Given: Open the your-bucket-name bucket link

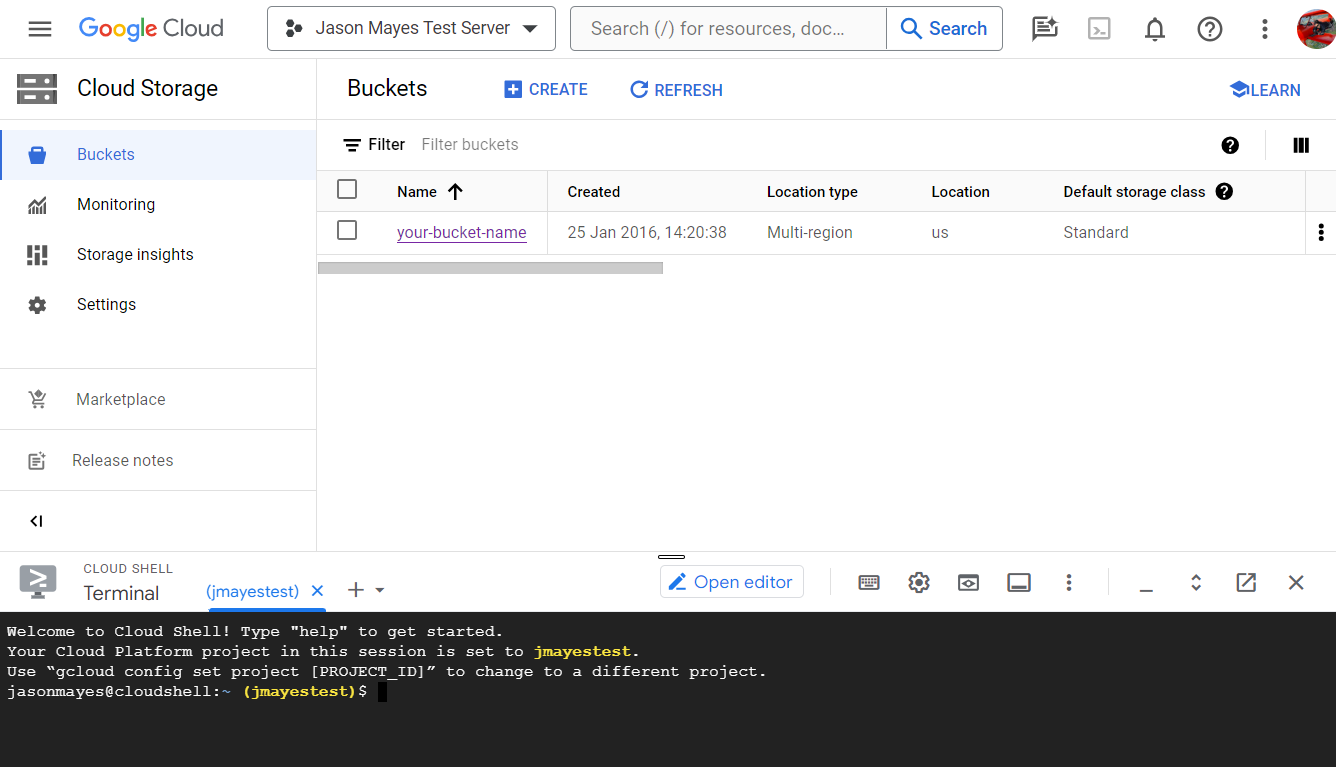Looking at the screenshot, I should click(x=461, y=232).
